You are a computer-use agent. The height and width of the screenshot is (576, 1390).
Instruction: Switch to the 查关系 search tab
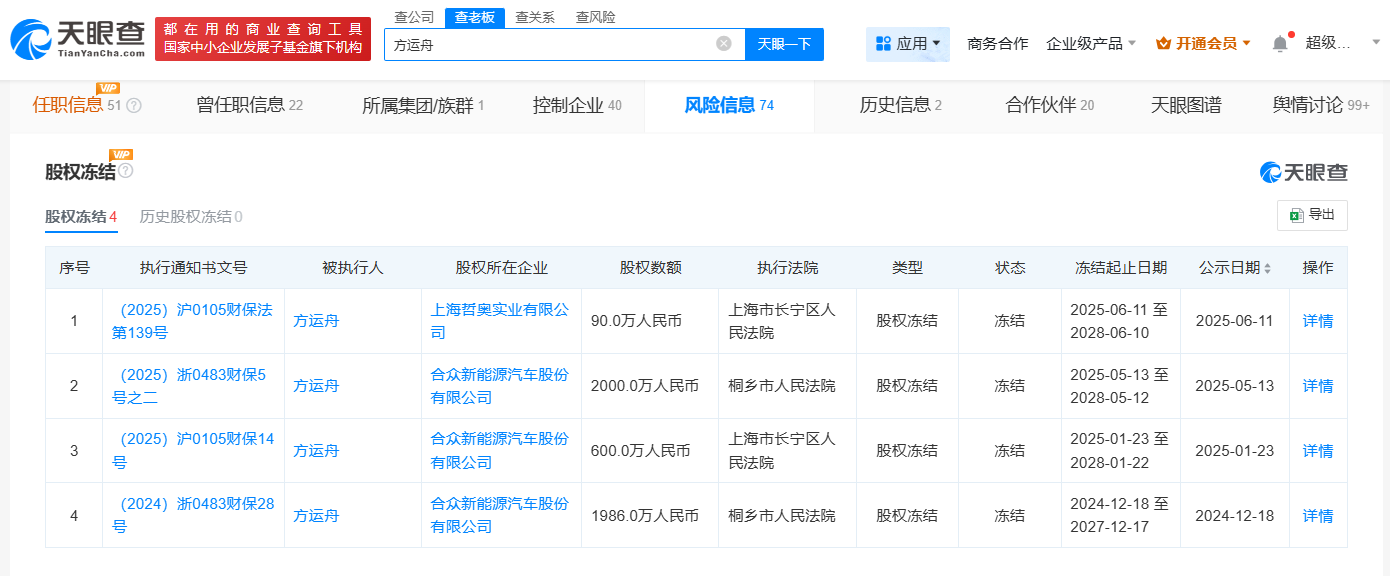[x=535, y=17]
